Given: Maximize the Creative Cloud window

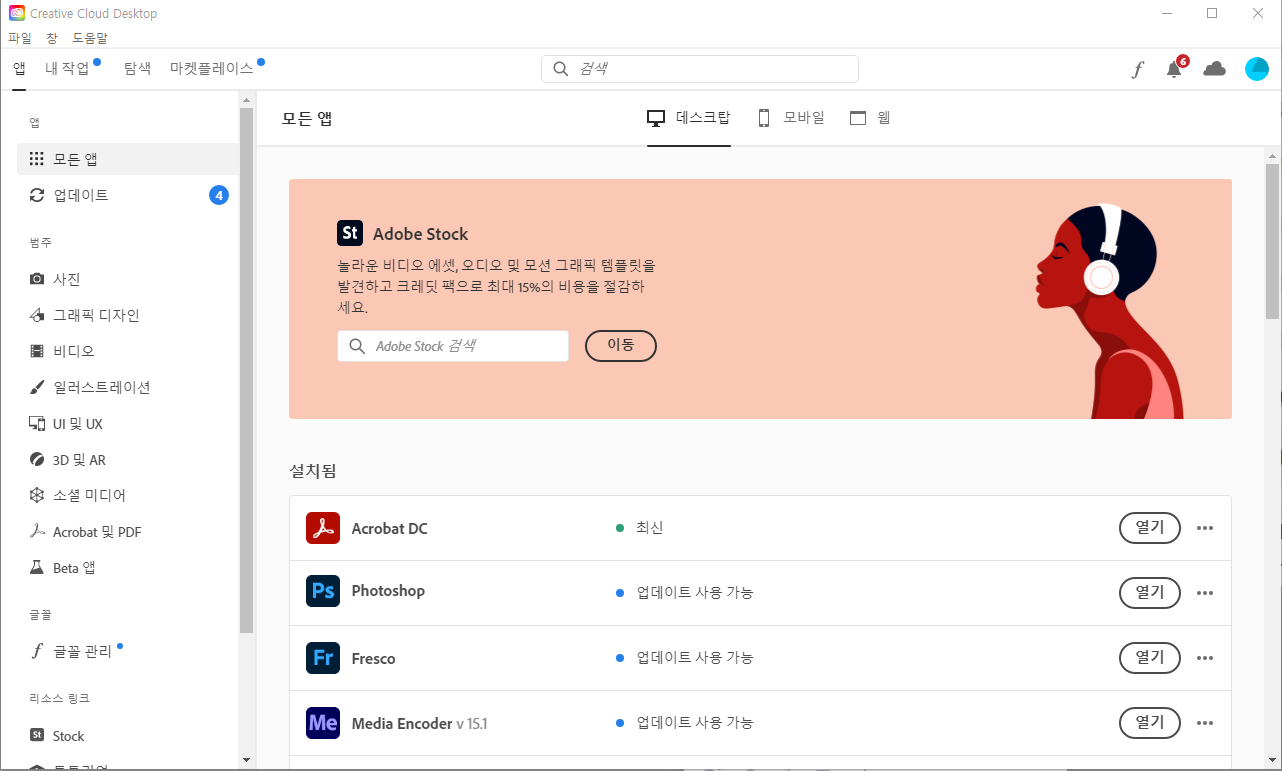Looking at the screenshot, I should click(x=1212, y=13).
